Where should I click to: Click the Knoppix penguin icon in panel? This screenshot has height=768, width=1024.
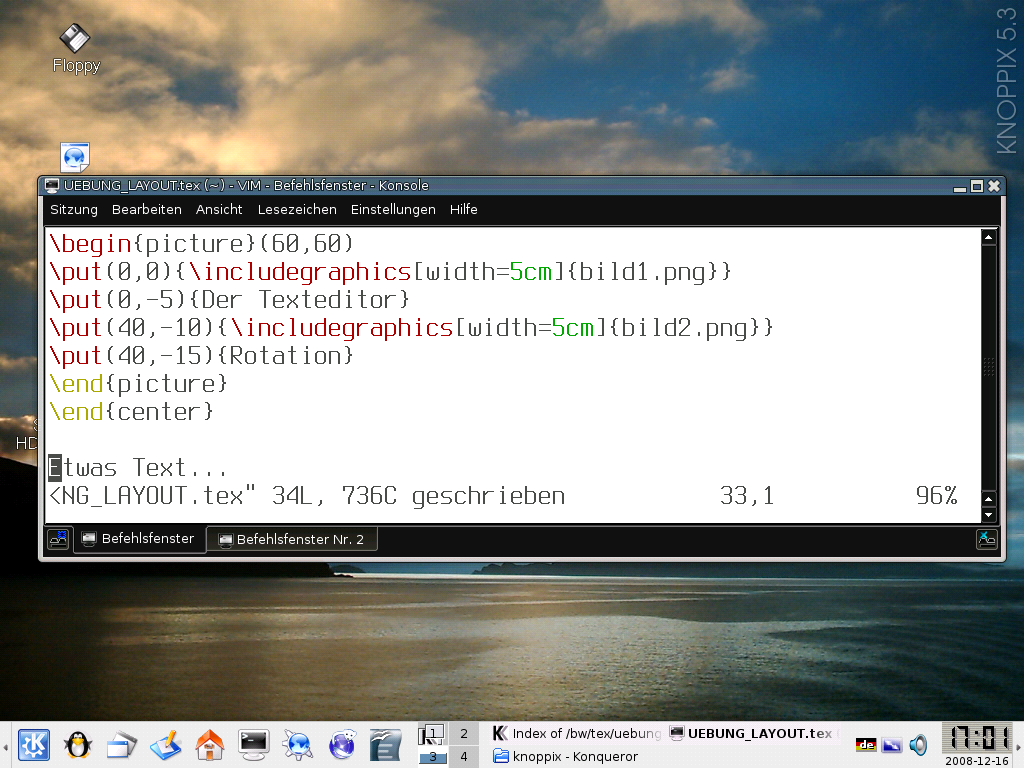78,744
